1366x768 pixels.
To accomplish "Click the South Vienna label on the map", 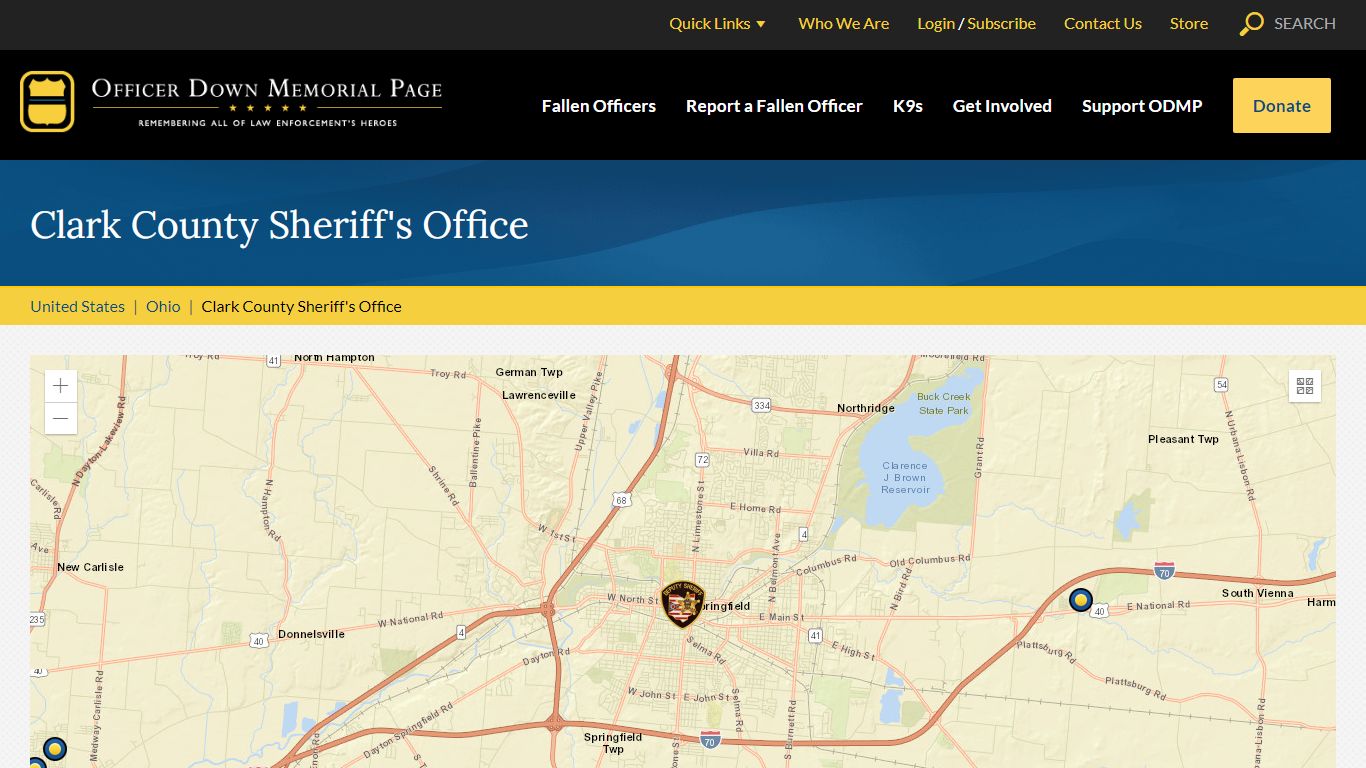I will pos(1258,593).
